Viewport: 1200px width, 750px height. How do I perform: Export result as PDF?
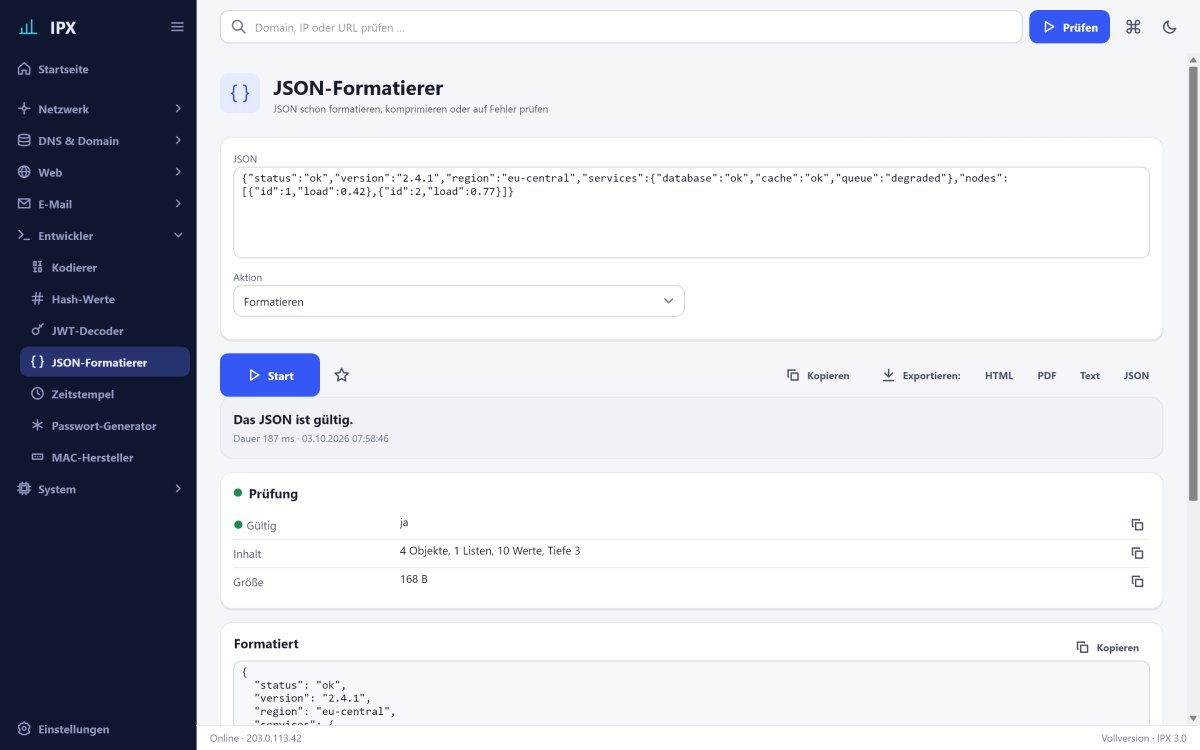click(x=1047, y=376)
